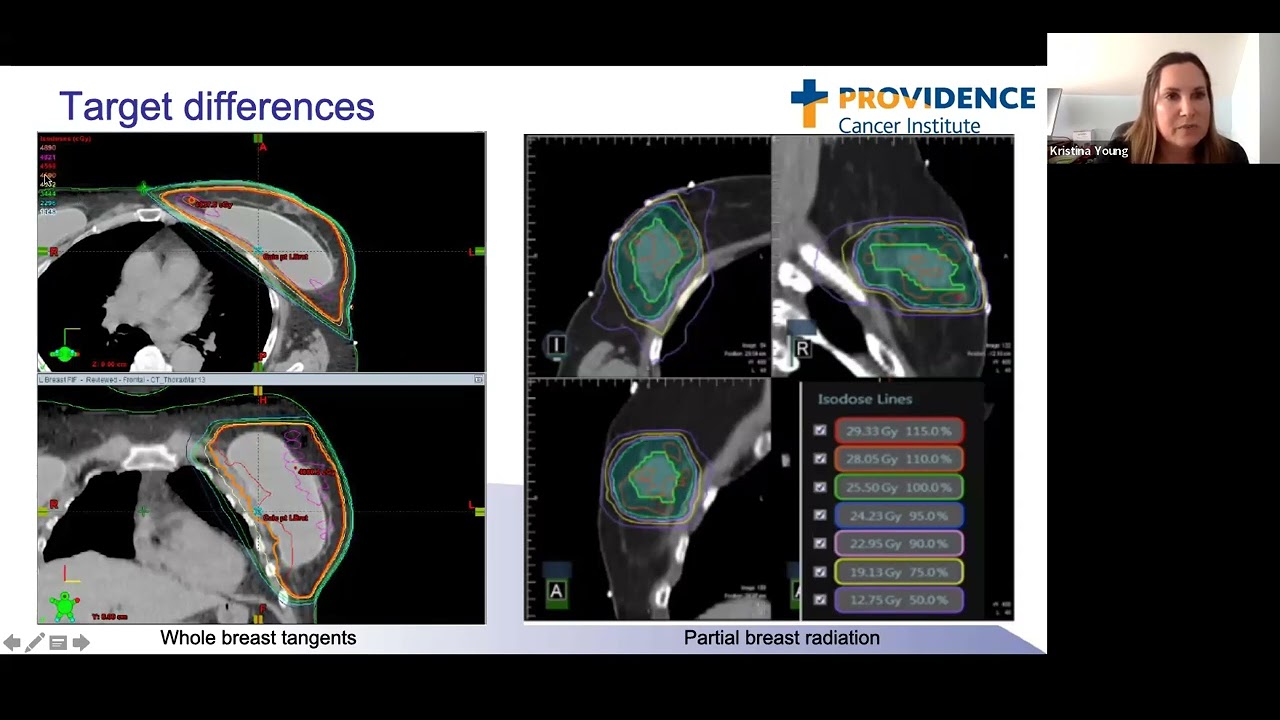Go to the previous slide arrow
The width and height of the screenshot is (1280, 720).
(x=11, y=643)
